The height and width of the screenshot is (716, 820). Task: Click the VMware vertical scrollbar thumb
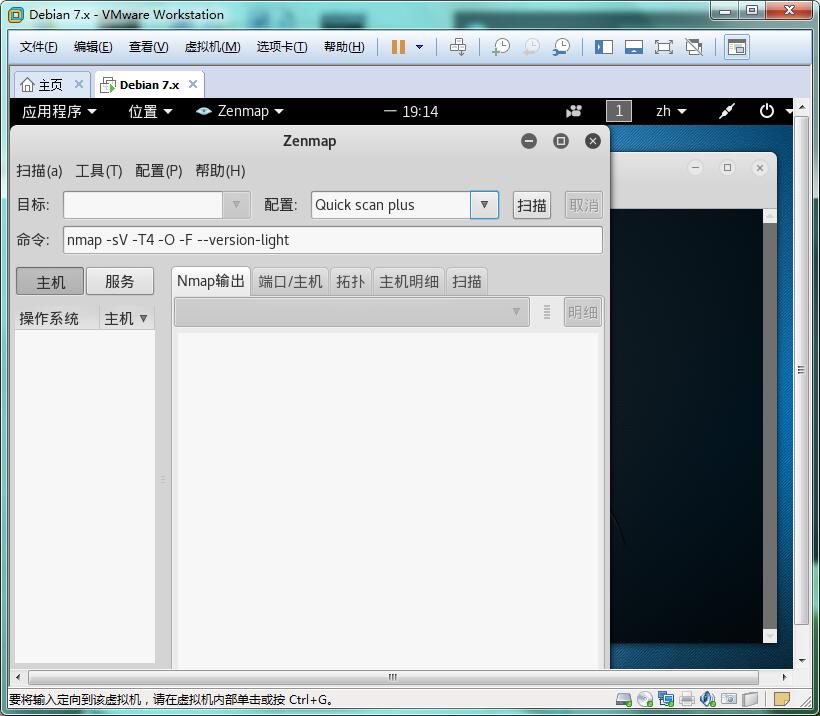pyautogui.click(x=801, y=370)
